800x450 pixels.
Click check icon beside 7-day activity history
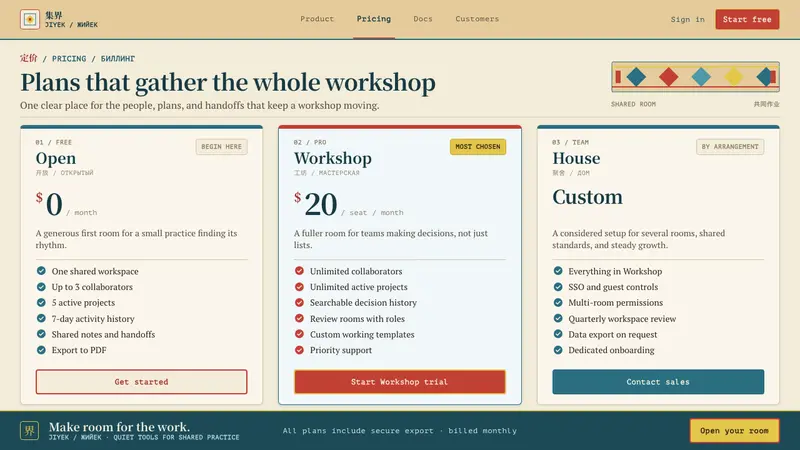click(41, 318)
